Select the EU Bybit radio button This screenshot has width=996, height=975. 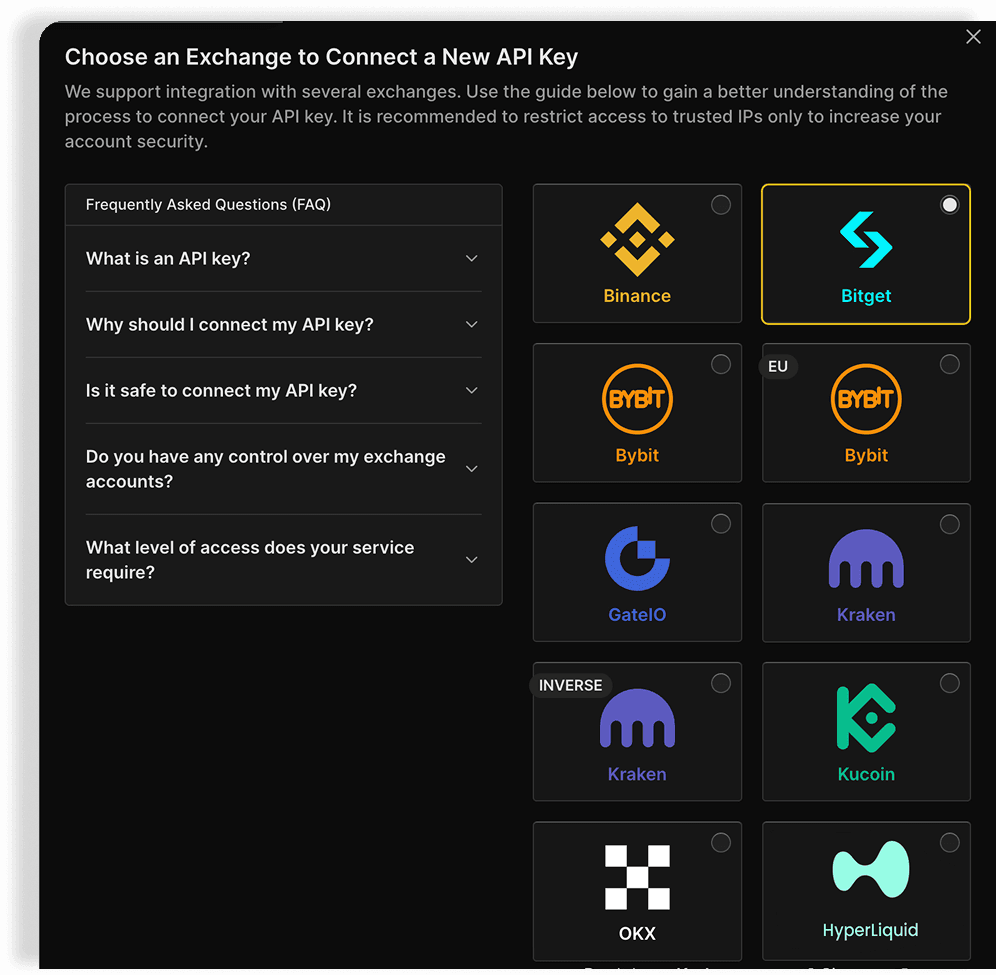(x=949, y=364)
